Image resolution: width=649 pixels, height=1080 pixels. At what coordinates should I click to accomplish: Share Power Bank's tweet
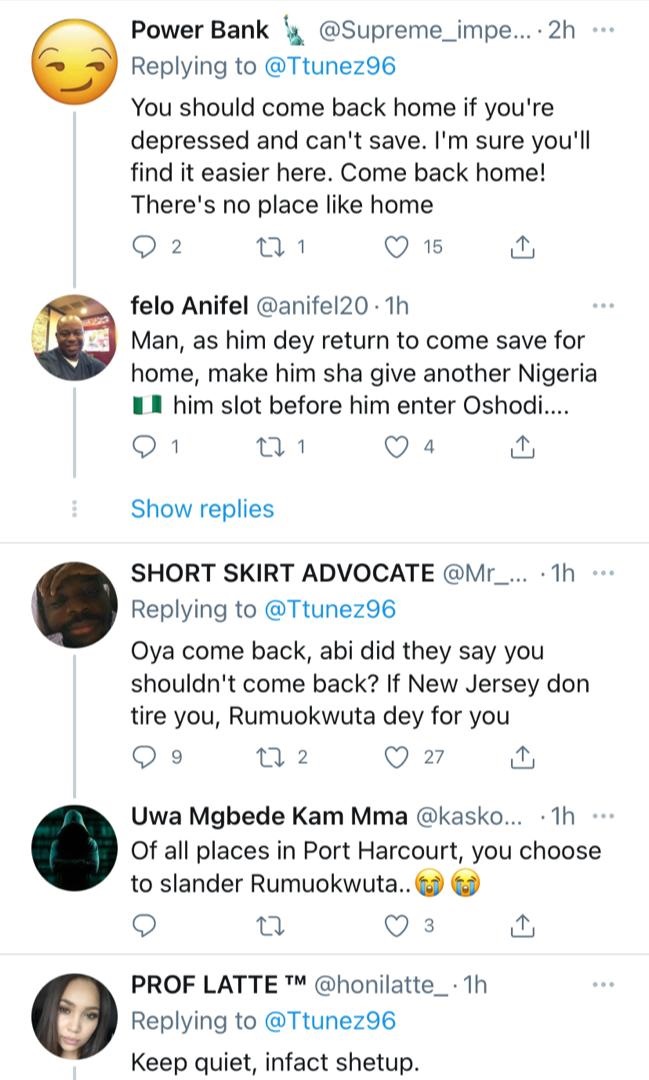coord(522,247)
